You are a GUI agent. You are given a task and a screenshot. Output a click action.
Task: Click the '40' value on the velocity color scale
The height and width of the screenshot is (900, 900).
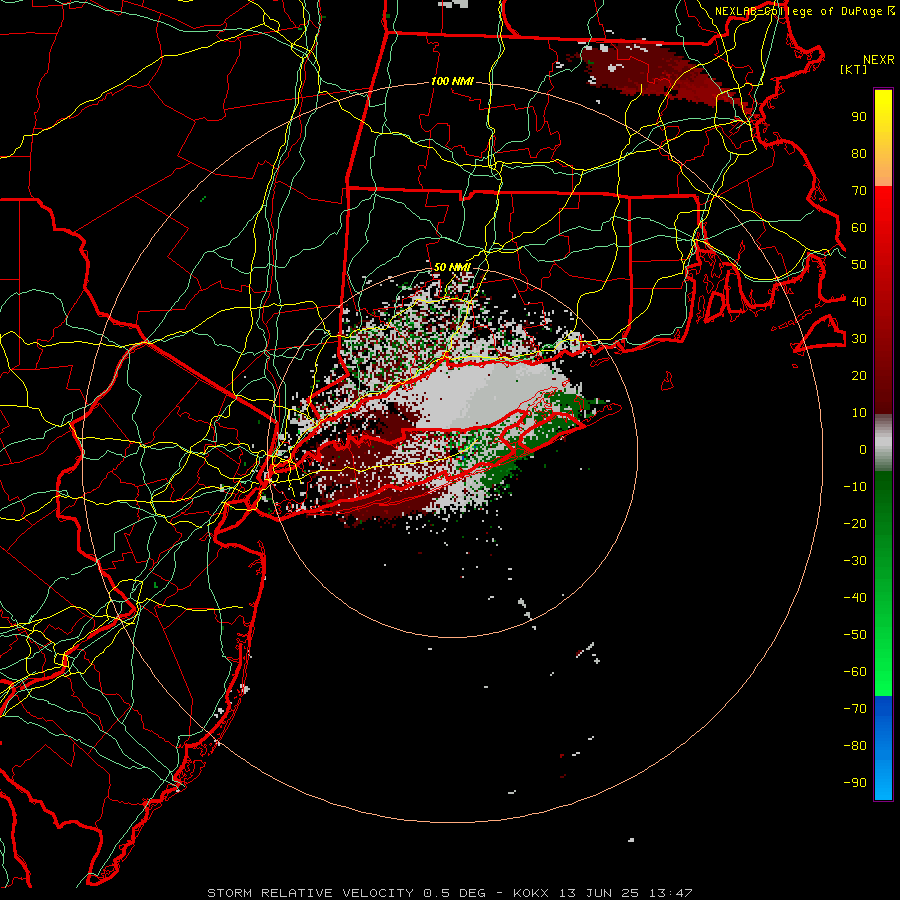(859, 301)
